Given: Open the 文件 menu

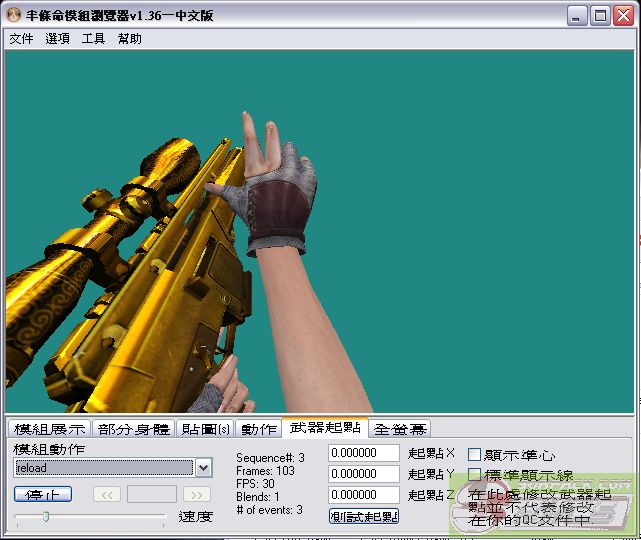Looking at the screenshot, I should 21,39.
